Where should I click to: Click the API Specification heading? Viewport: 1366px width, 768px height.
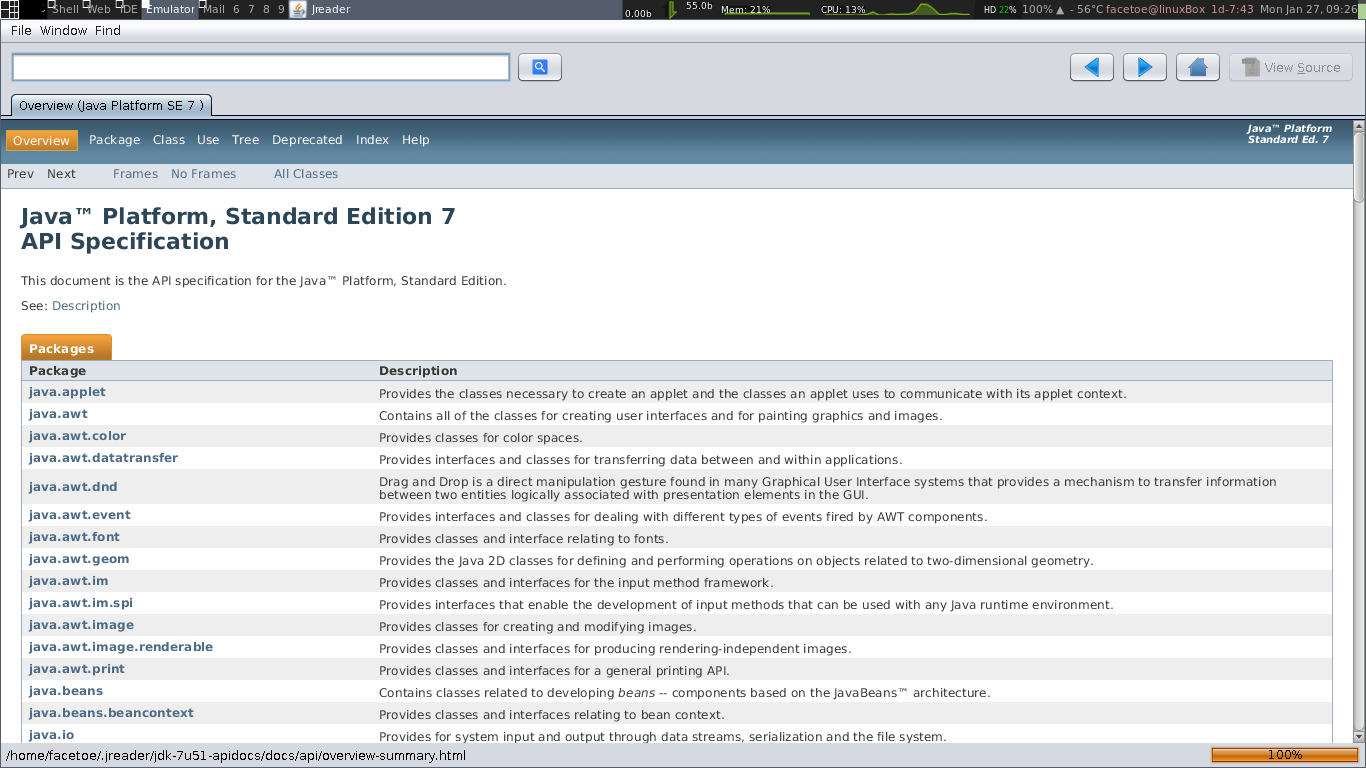click(x=125, y=242)
